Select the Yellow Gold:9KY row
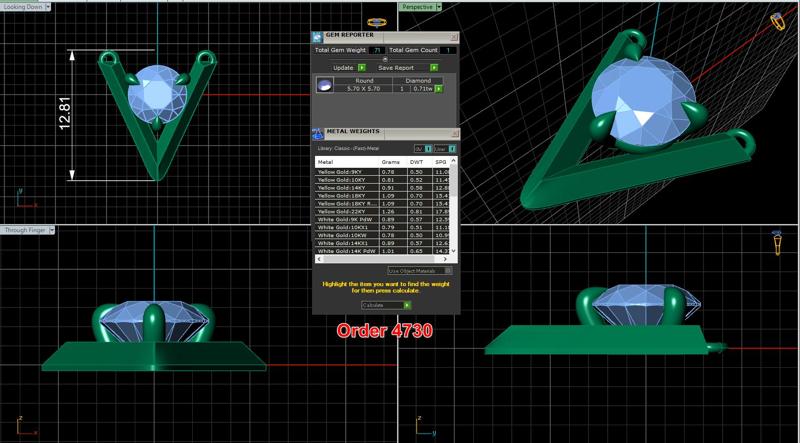Image resolution: width=800 pixels, height=443 pixels. click(382, 172)
